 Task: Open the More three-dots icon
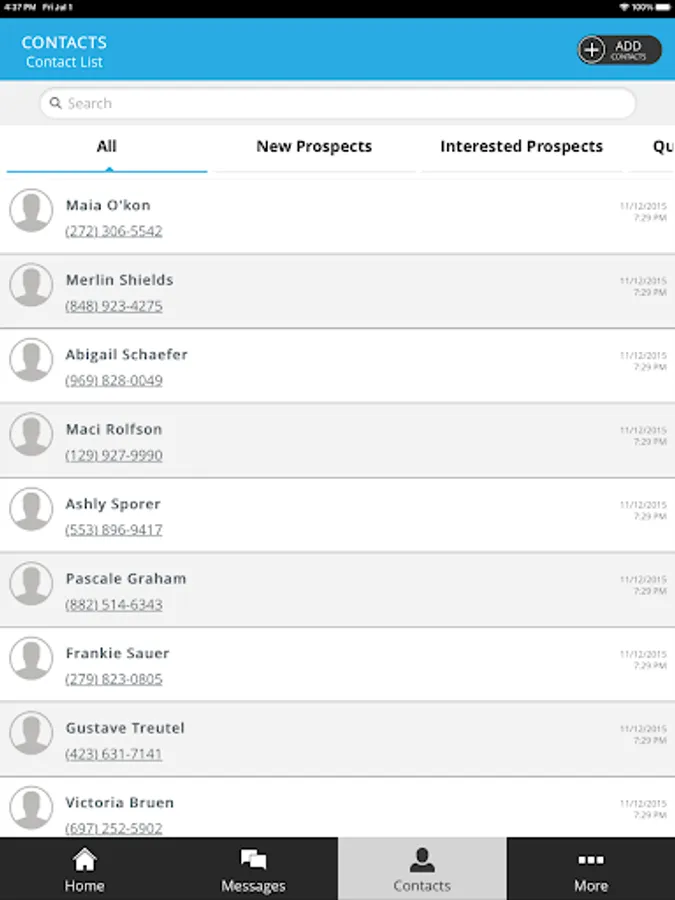coord(591,860)
